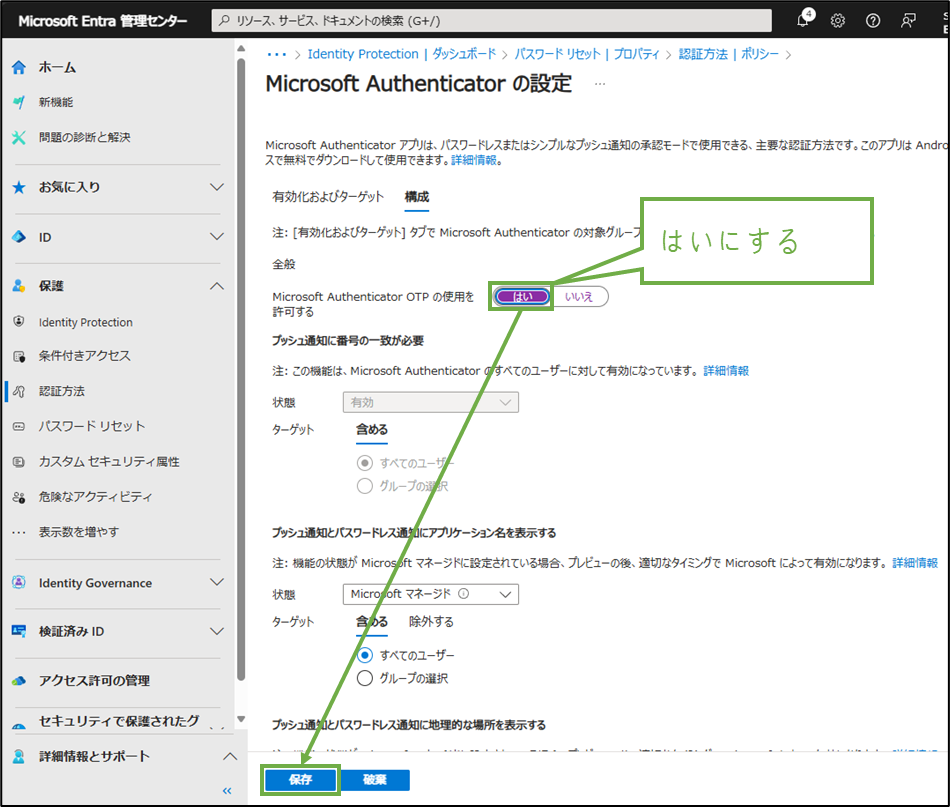The width and height of the screenshot is (950, 807).
Task: Click the sidebar scroll down arrow
Action: 241,719
